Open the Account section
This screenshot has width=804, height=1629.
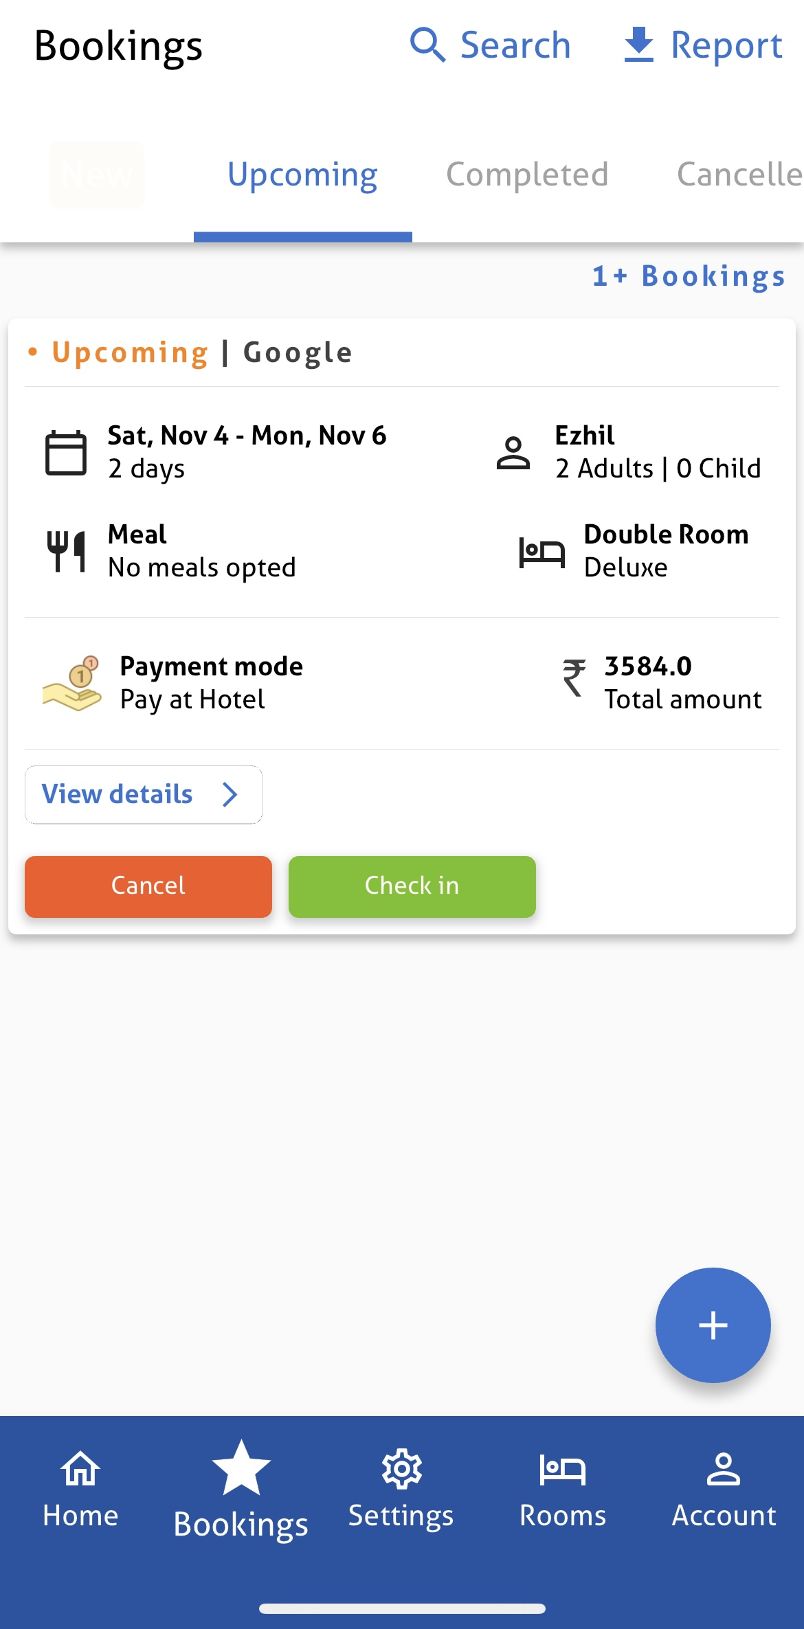tap(723, 1490)
